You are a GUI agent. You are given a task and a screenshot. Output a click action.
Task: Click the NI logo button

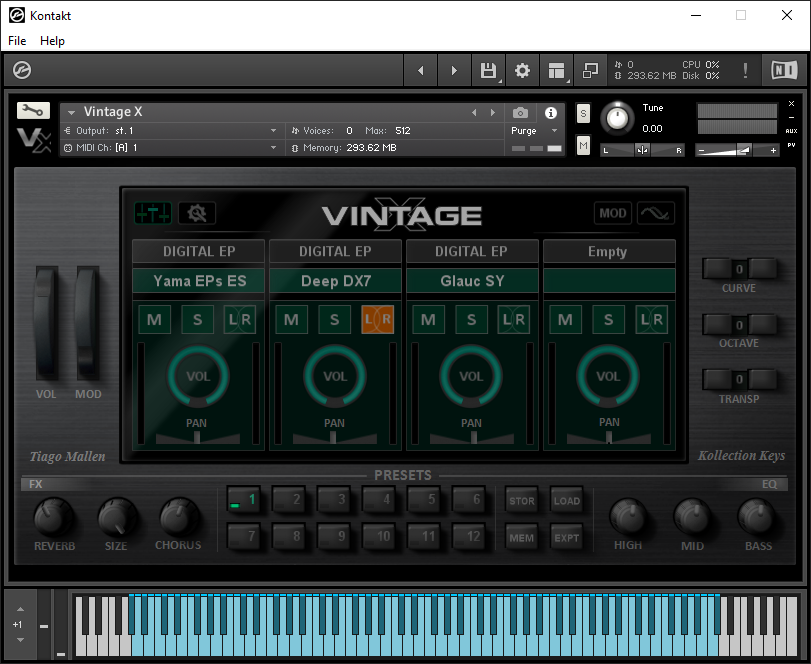(x=784, y=70)
